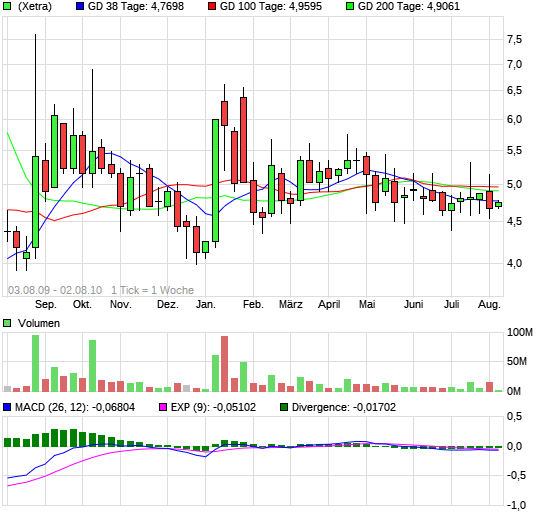
Task: Click the 'Volumen' panel label
Action: (39, 323)
